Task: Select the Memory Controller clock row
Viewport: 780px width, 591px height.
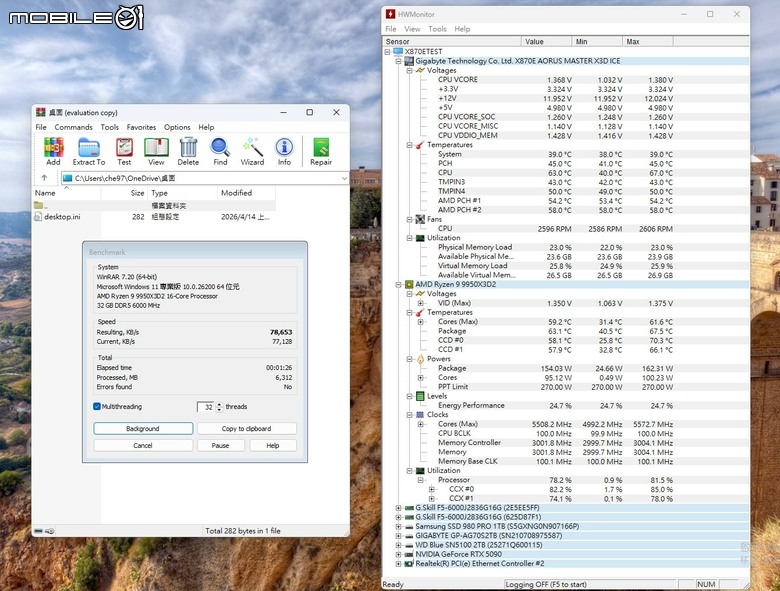Action: [x=555, y=443]
